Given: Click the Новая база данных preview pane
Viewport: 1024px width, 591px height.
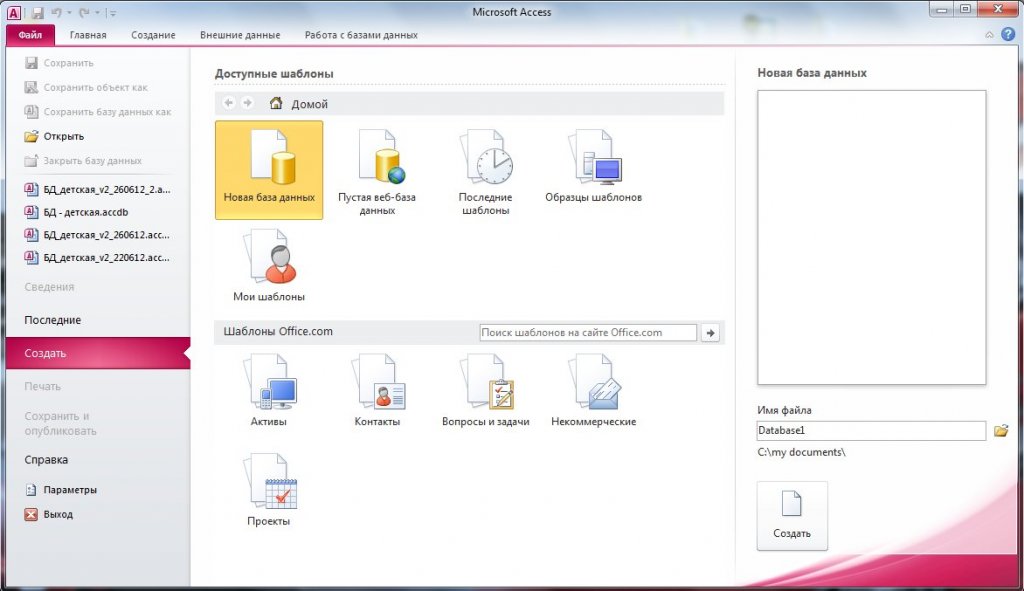Looking at the screenshot, I should (x=871, y=237).
